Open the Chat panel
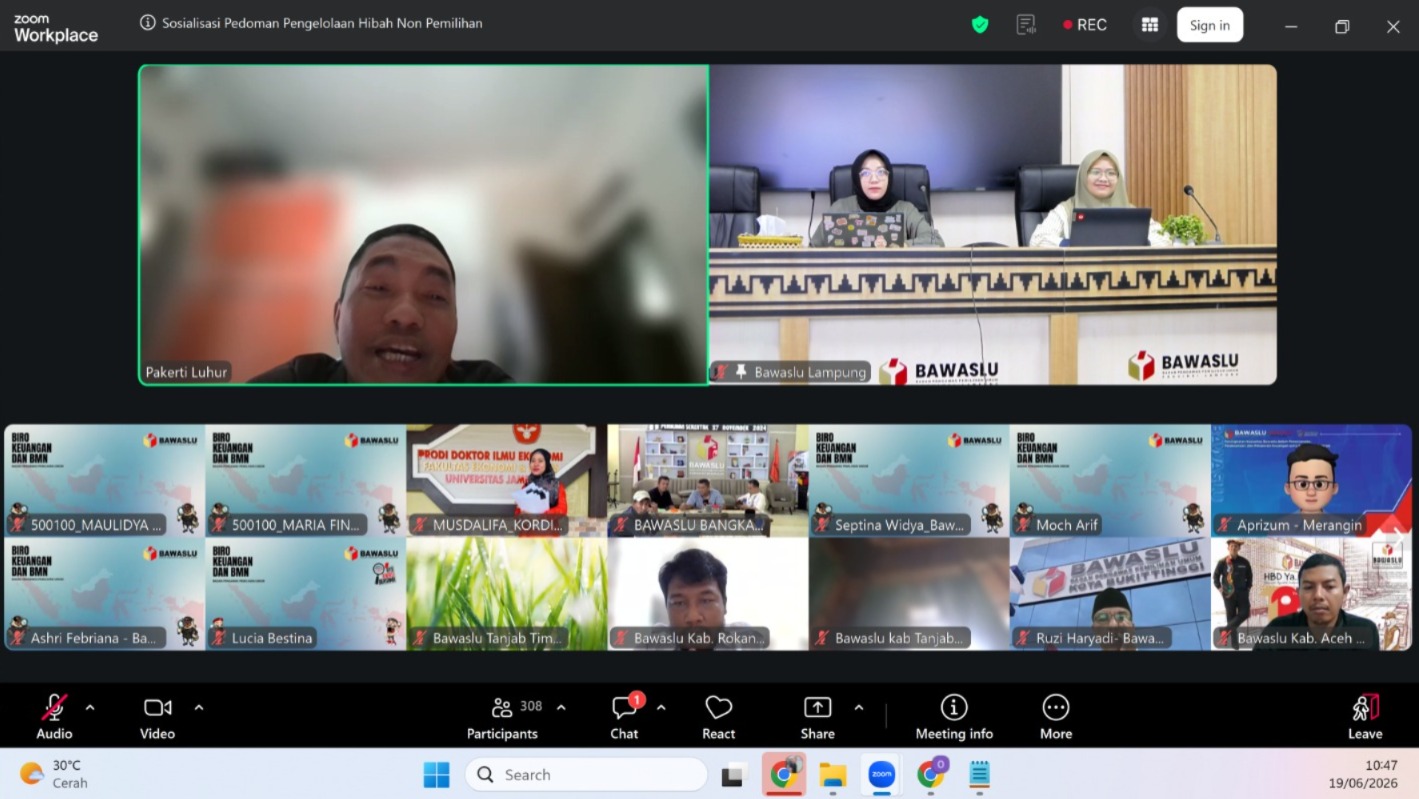1419x799 pixels. pos(624,718)
